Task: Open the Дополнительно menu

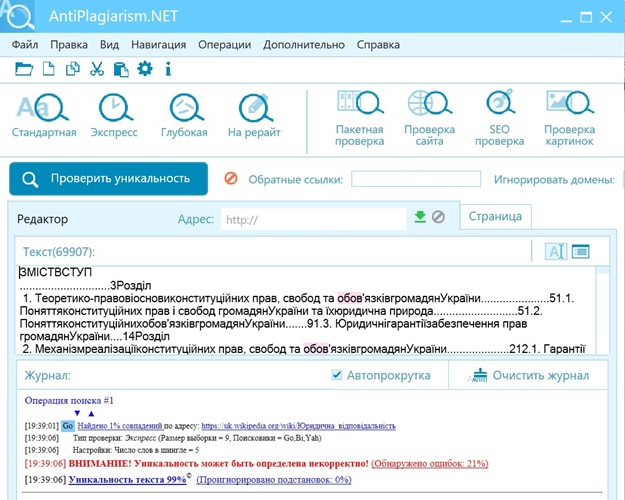Action: (x=304, y=45)
